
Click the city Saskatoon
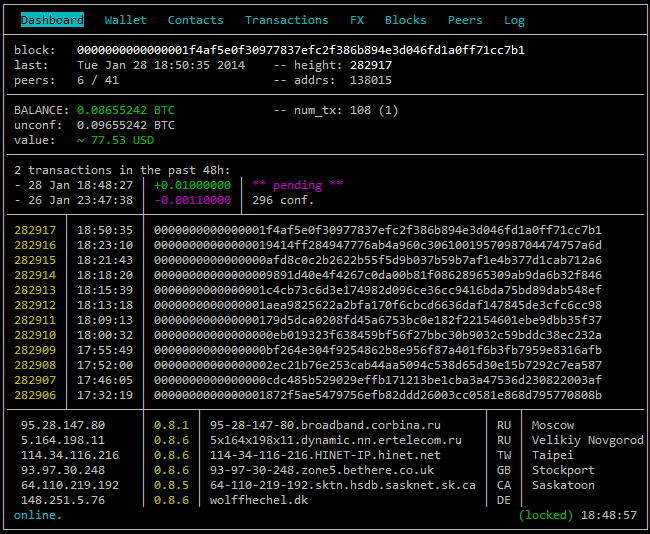(563, 485)
